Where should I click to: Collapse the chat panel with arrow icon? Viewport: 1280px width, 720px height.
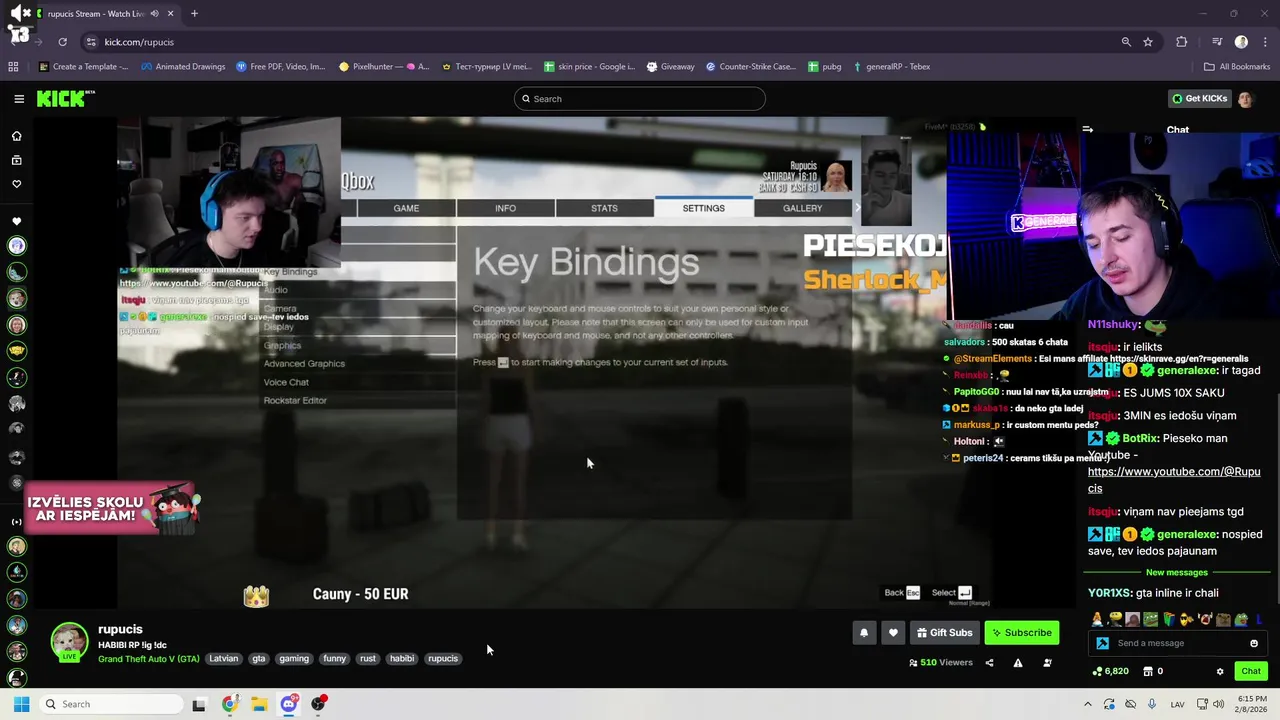(1088, 129)
